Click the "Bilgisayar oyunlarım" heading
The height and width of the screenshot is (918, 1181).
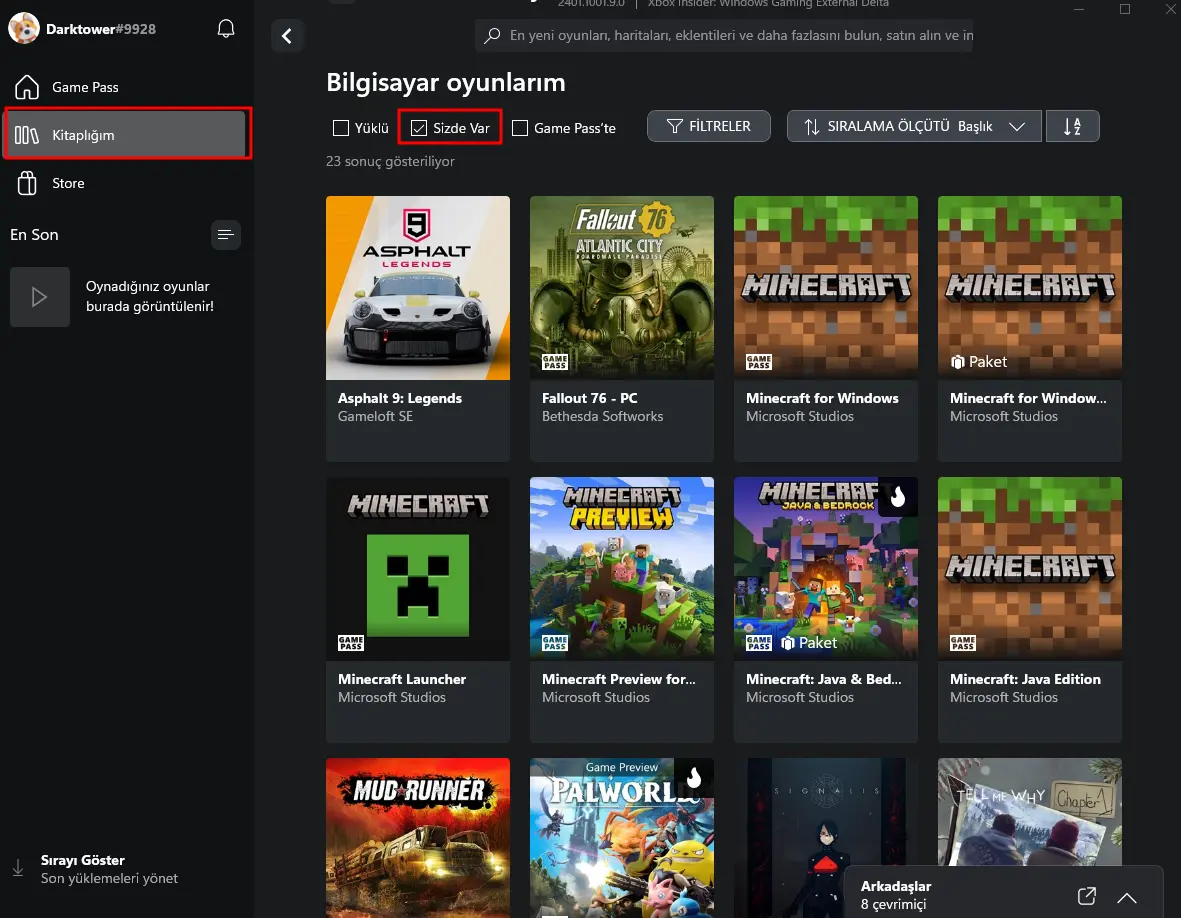[446, 82]
